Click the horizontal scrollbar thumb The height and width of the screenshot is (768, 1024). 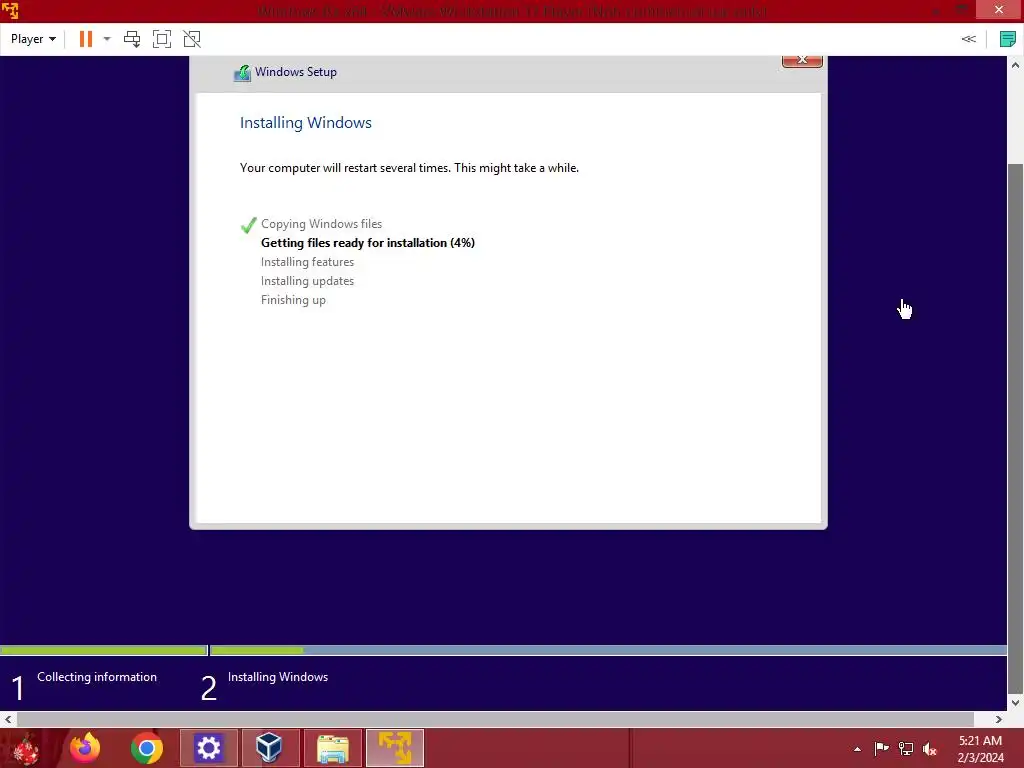tap(496, 719)
